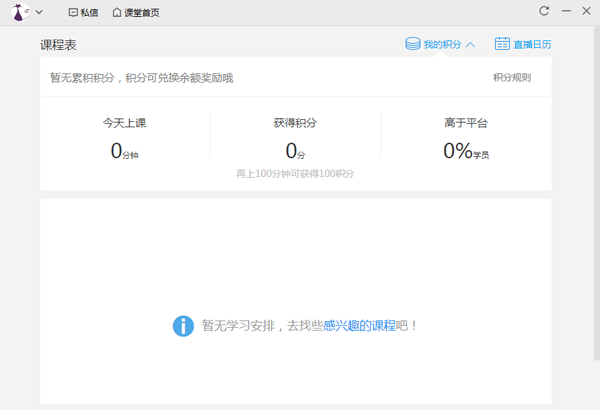The height and width of the screenshot is (410, 600).
Task: Collapse the 我的积分 panel using the chevron
Action: [470, 44]
